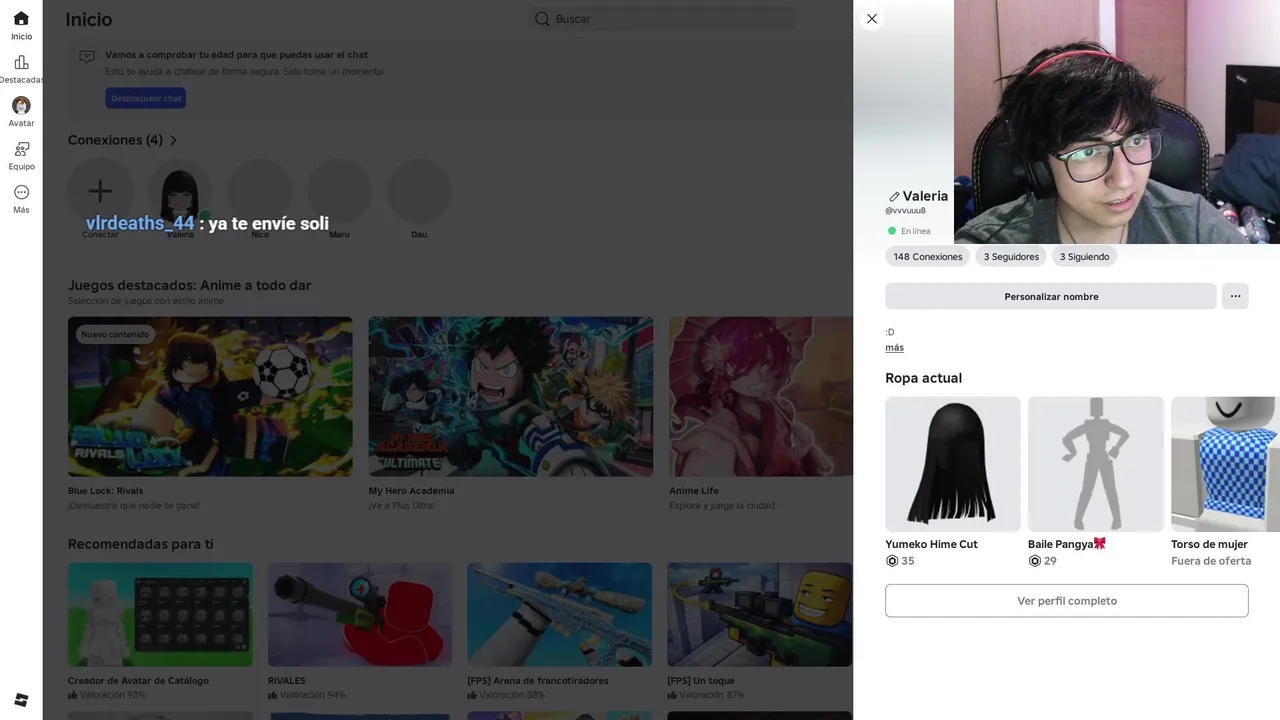The height and width of the screenshot is (720, 1280).
Task: Click the Buscar search field
Action: click(662, 19)
